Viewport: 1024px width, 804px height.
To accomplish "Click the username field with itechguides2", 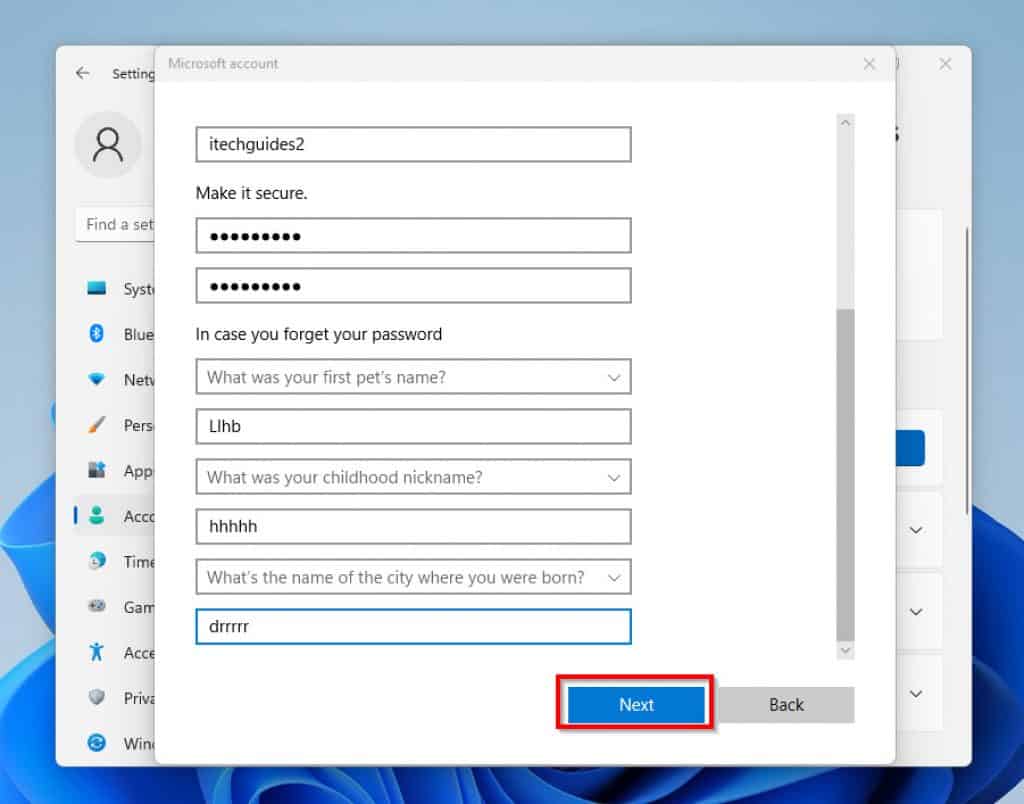I will pos(413,144).
